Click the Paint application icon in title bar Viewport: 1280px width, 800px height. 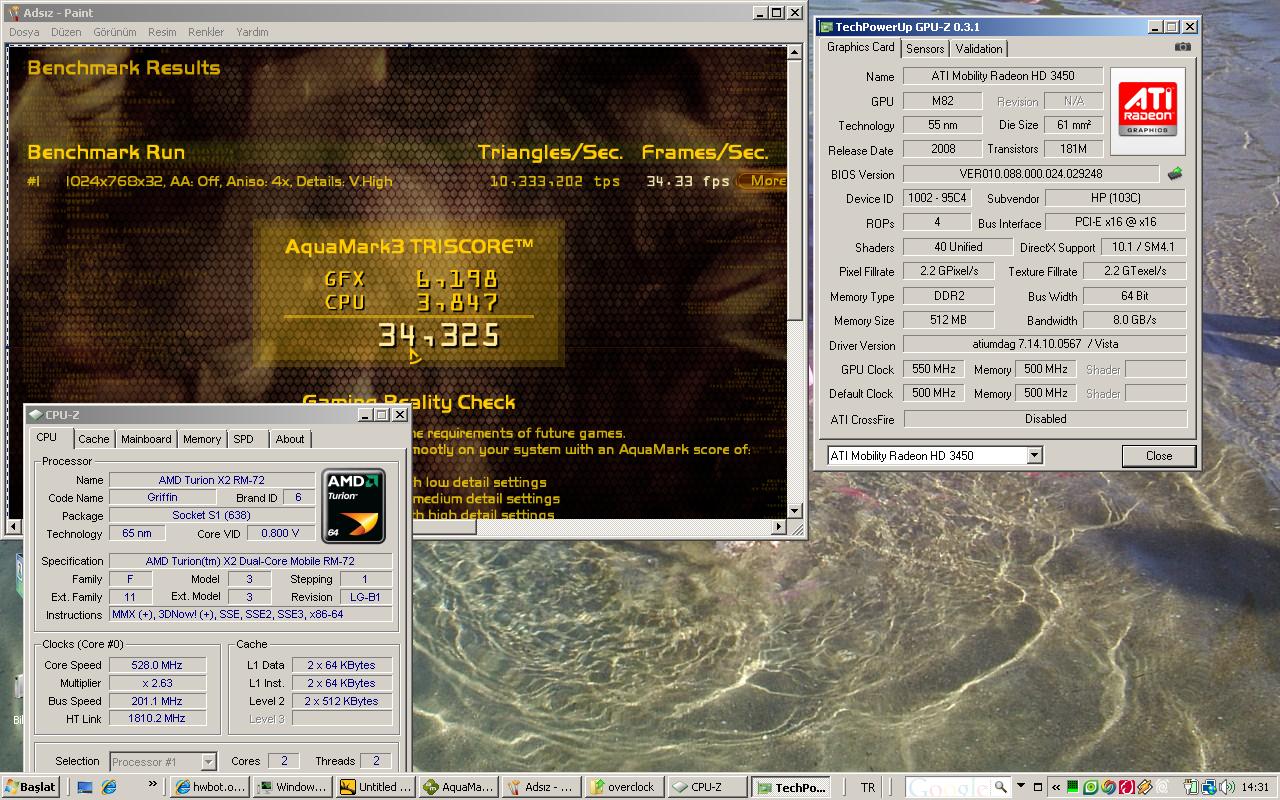13,12
